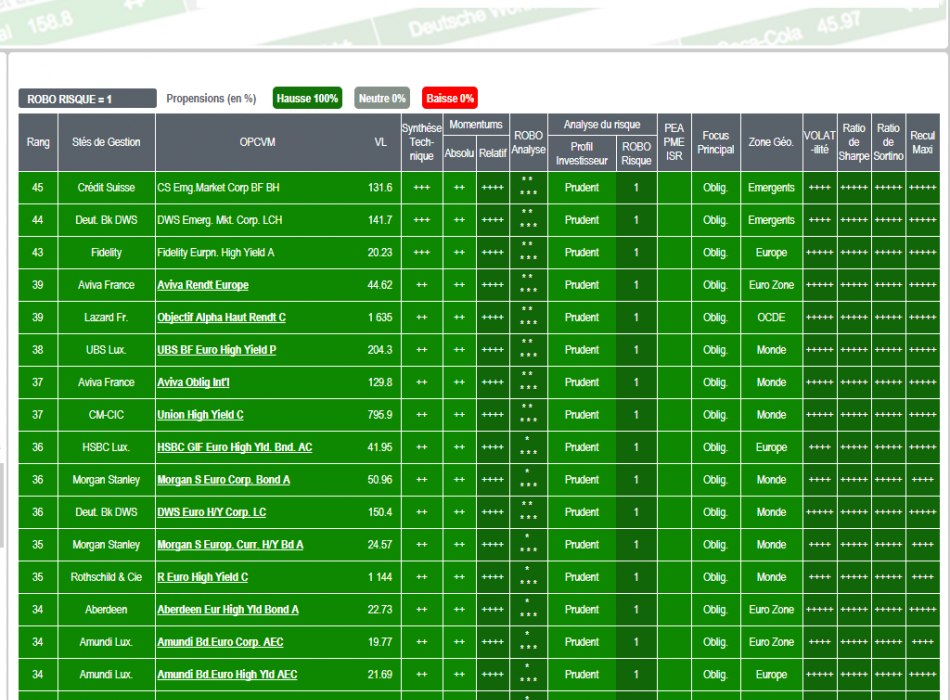Click the VOLAT-ilité column header
The height and width of the screenshot is (700, 950).
[x=820, y=142]
